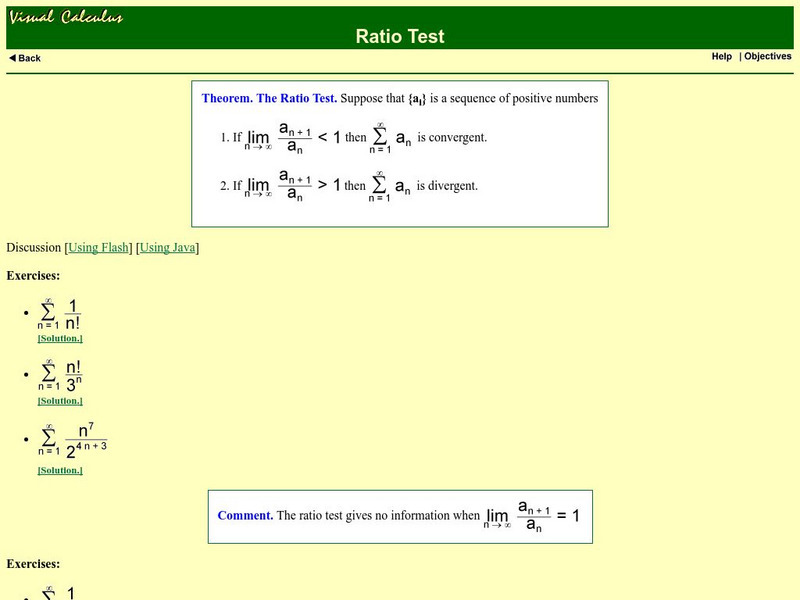
Task: Click the 'is convergent.' text
Action: click(x=452, y=137)
